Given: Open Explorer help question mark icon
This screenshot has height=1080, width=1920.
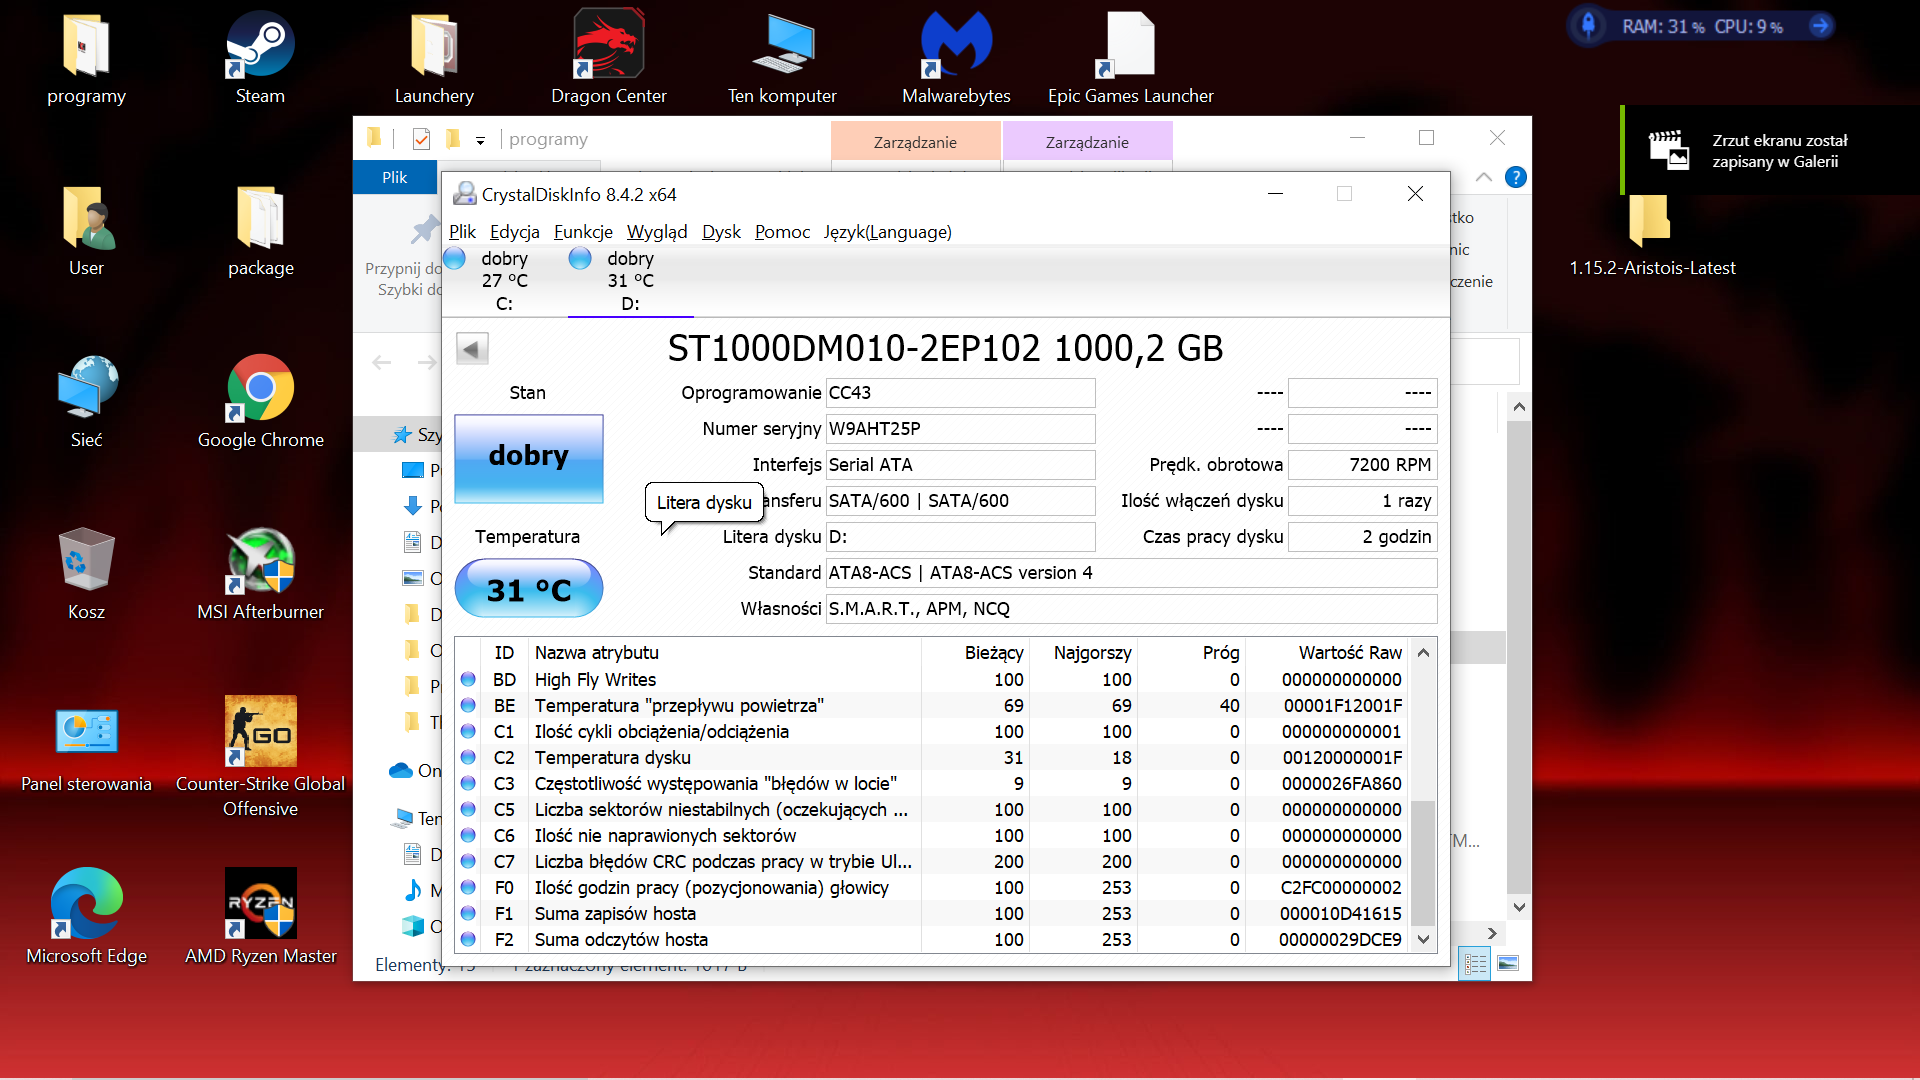Looking at the screenshot, I should pyautogui.click(x=1516, y=177).
